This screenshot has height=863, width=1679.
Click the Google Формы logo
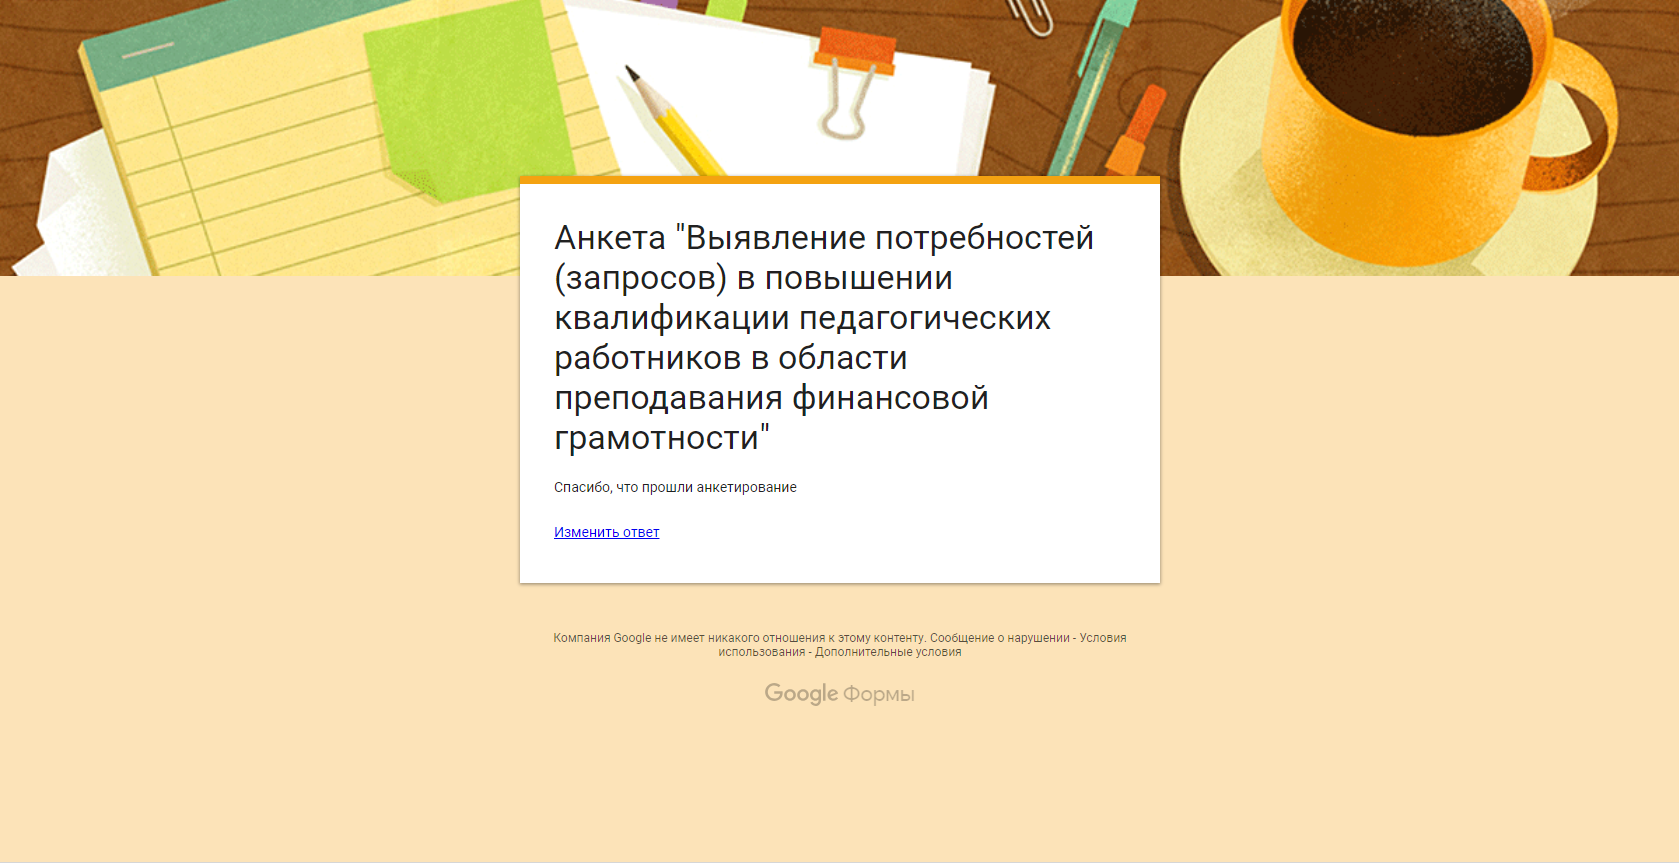[x=839, y=694]
